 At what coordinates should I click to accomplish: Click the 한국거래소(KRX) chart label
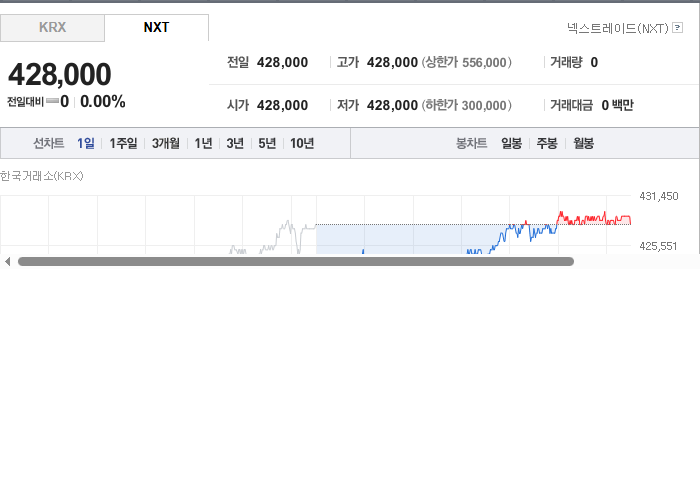[42, 176]
